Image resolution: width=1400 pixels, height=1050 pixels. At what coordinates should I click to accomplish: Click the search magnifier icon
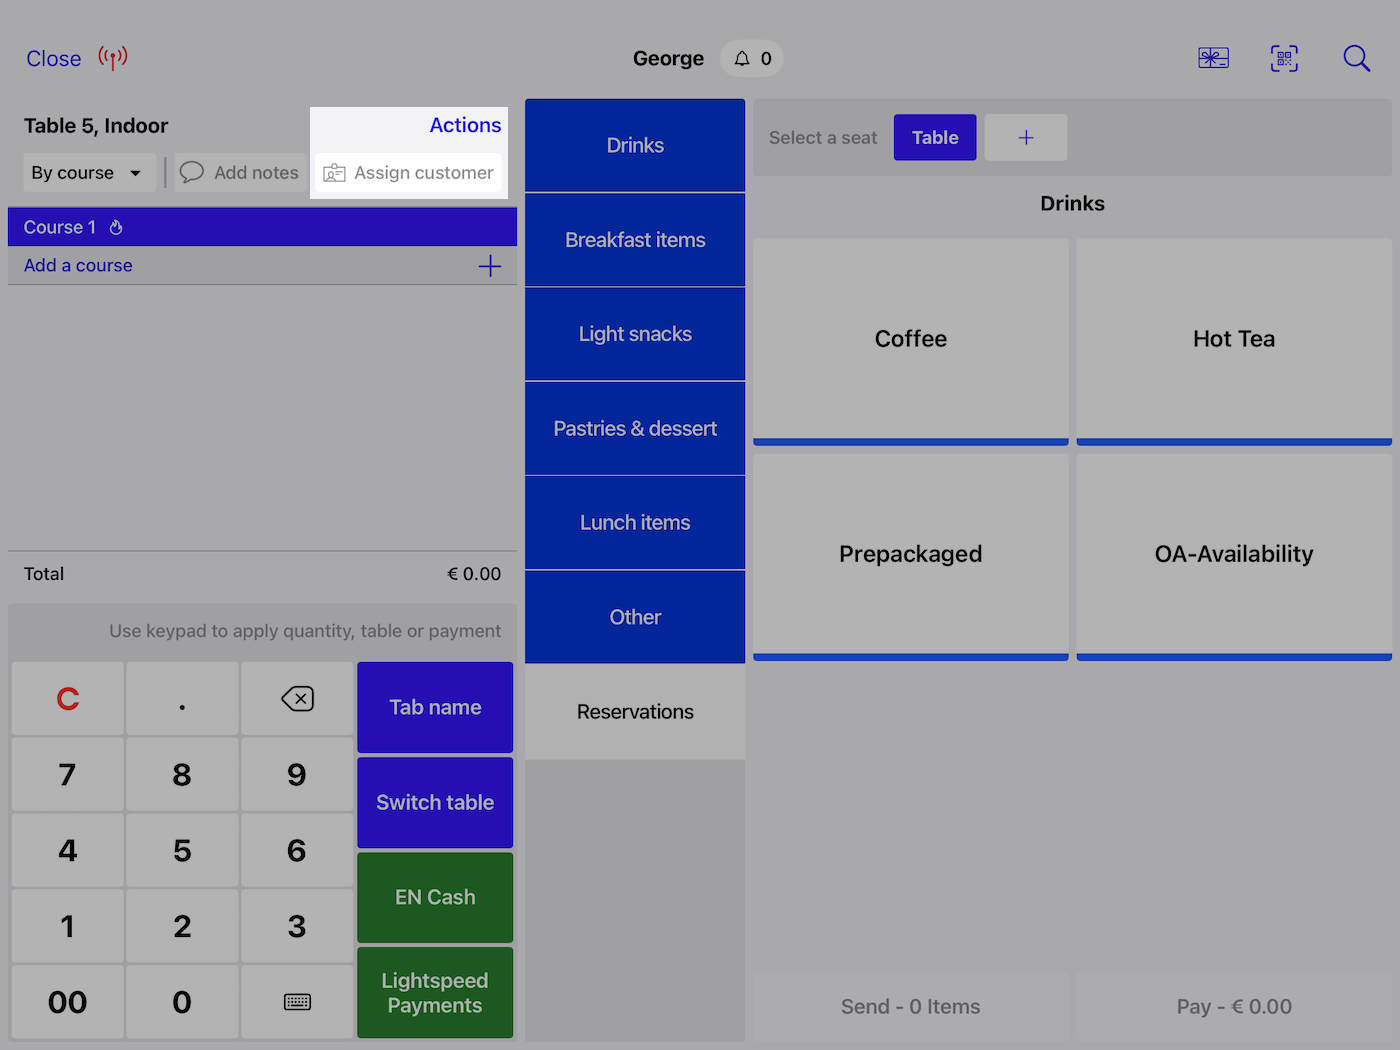click(x=1356, y=58)
